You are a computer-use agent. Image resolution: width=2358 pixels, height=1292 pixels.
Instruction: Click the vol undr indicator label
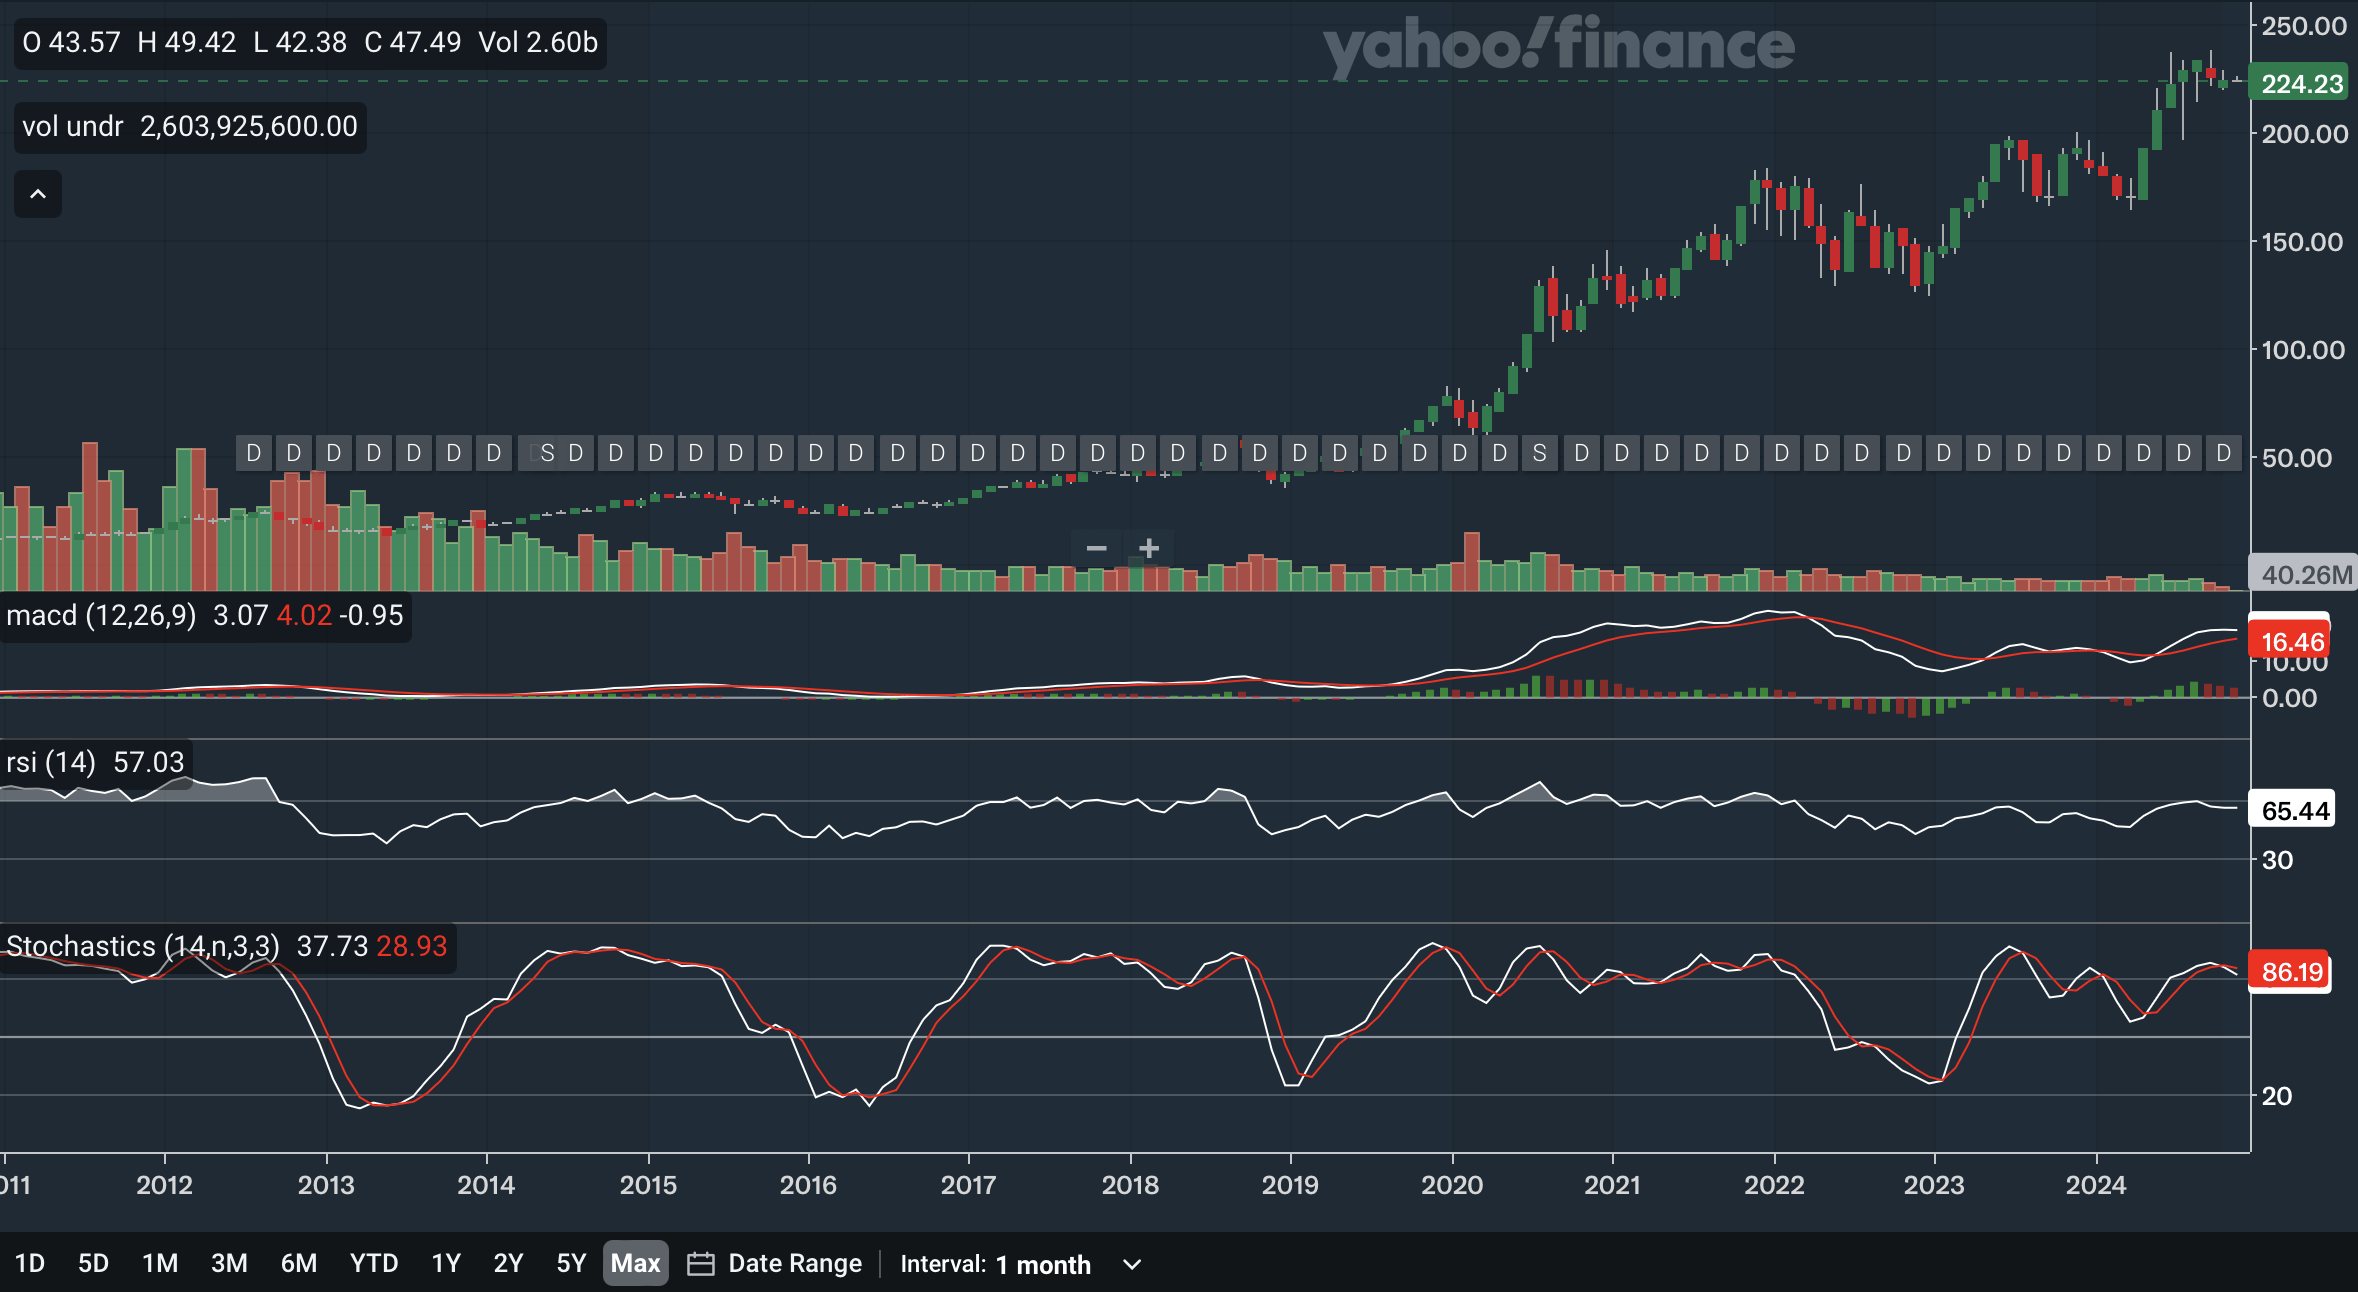72,127
